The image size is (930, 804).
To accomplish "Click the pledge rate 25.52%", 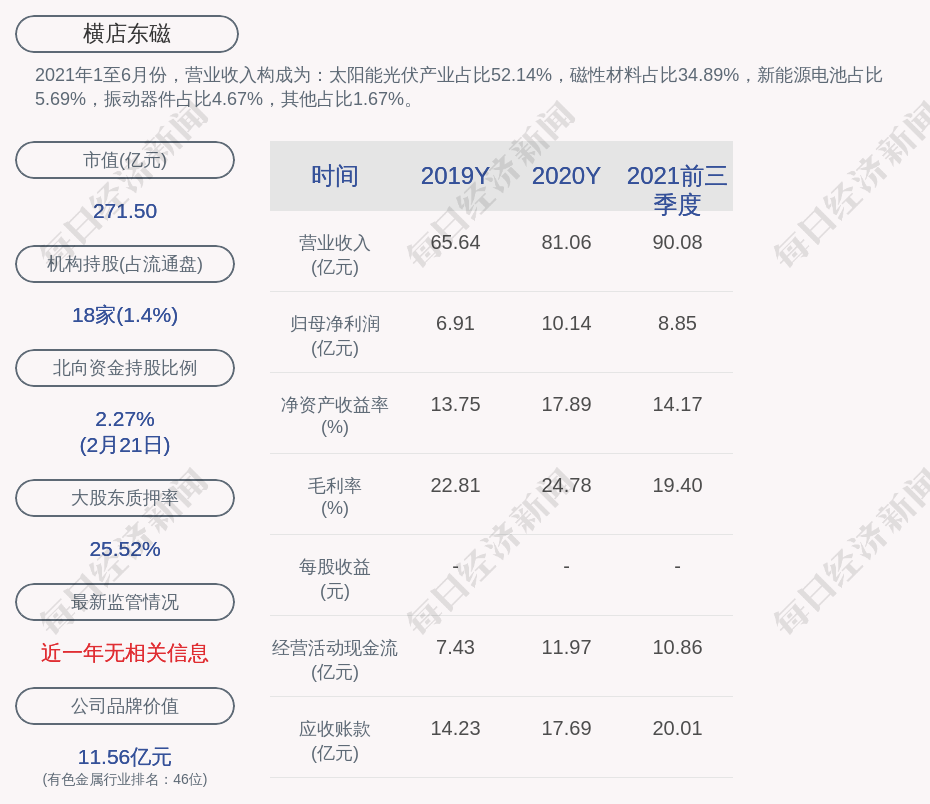I will point(125,549).
